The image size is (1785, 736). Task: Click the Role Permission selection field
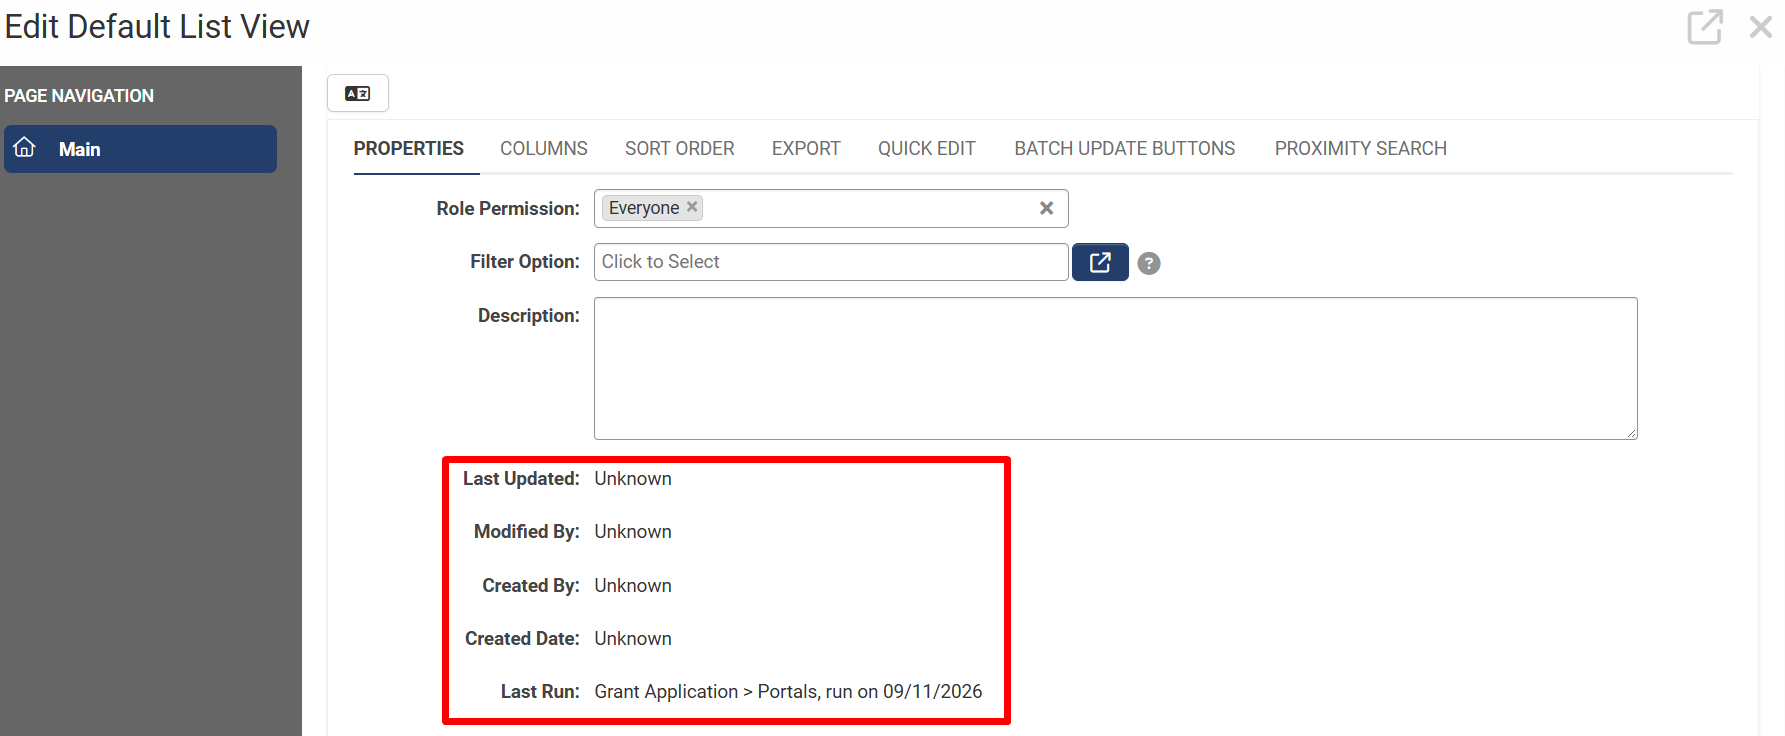click(831, 208)
